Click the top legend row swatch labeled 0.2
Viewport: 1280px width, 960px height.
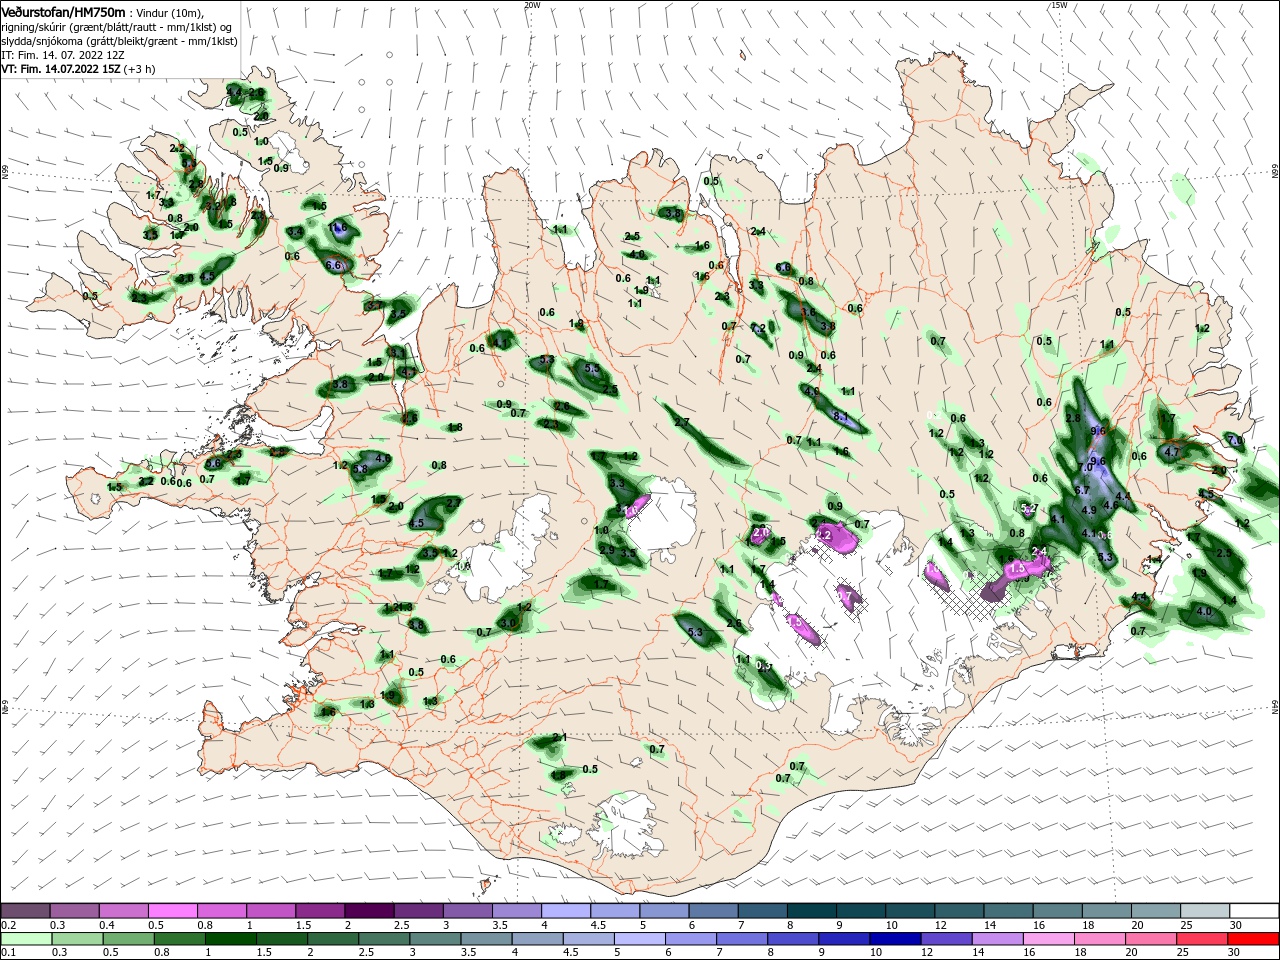tap(25, 911)
